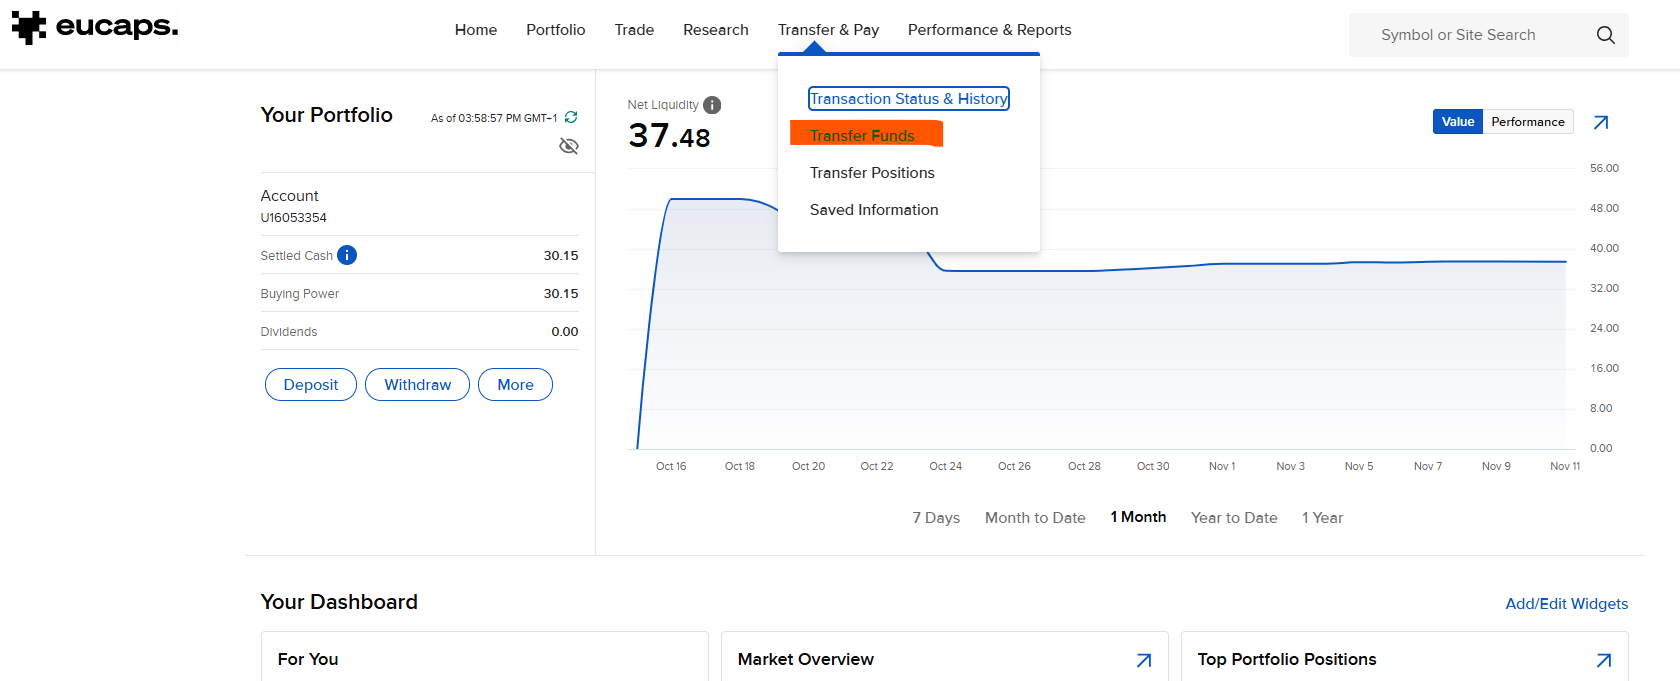
Task: Choose Transfer Positions menu entry
Action: (872, 173)
